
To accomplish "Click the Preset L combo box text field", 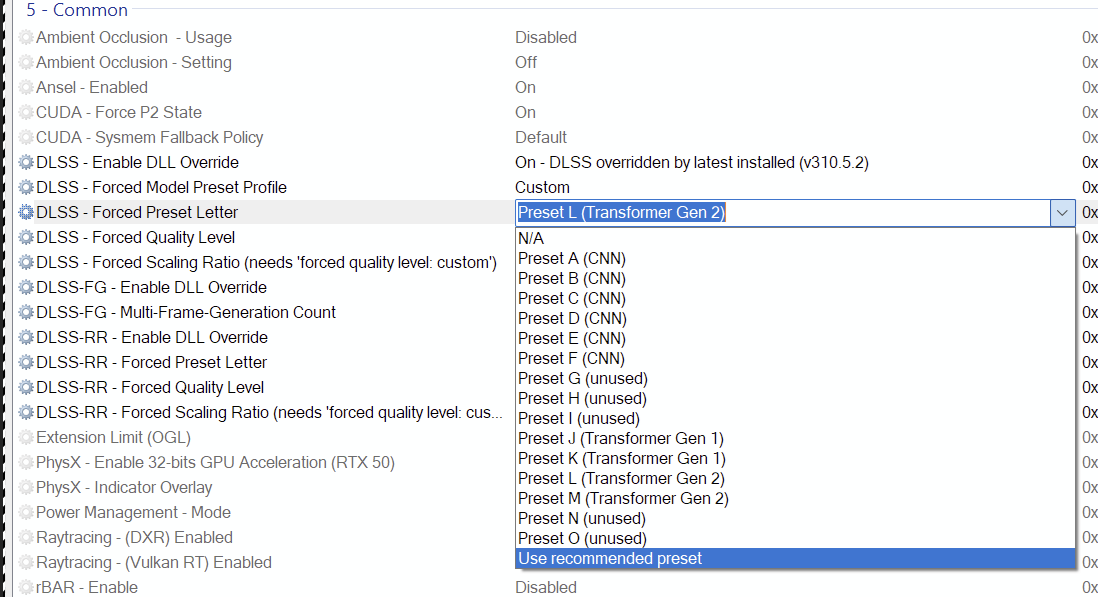I will 780,212.
